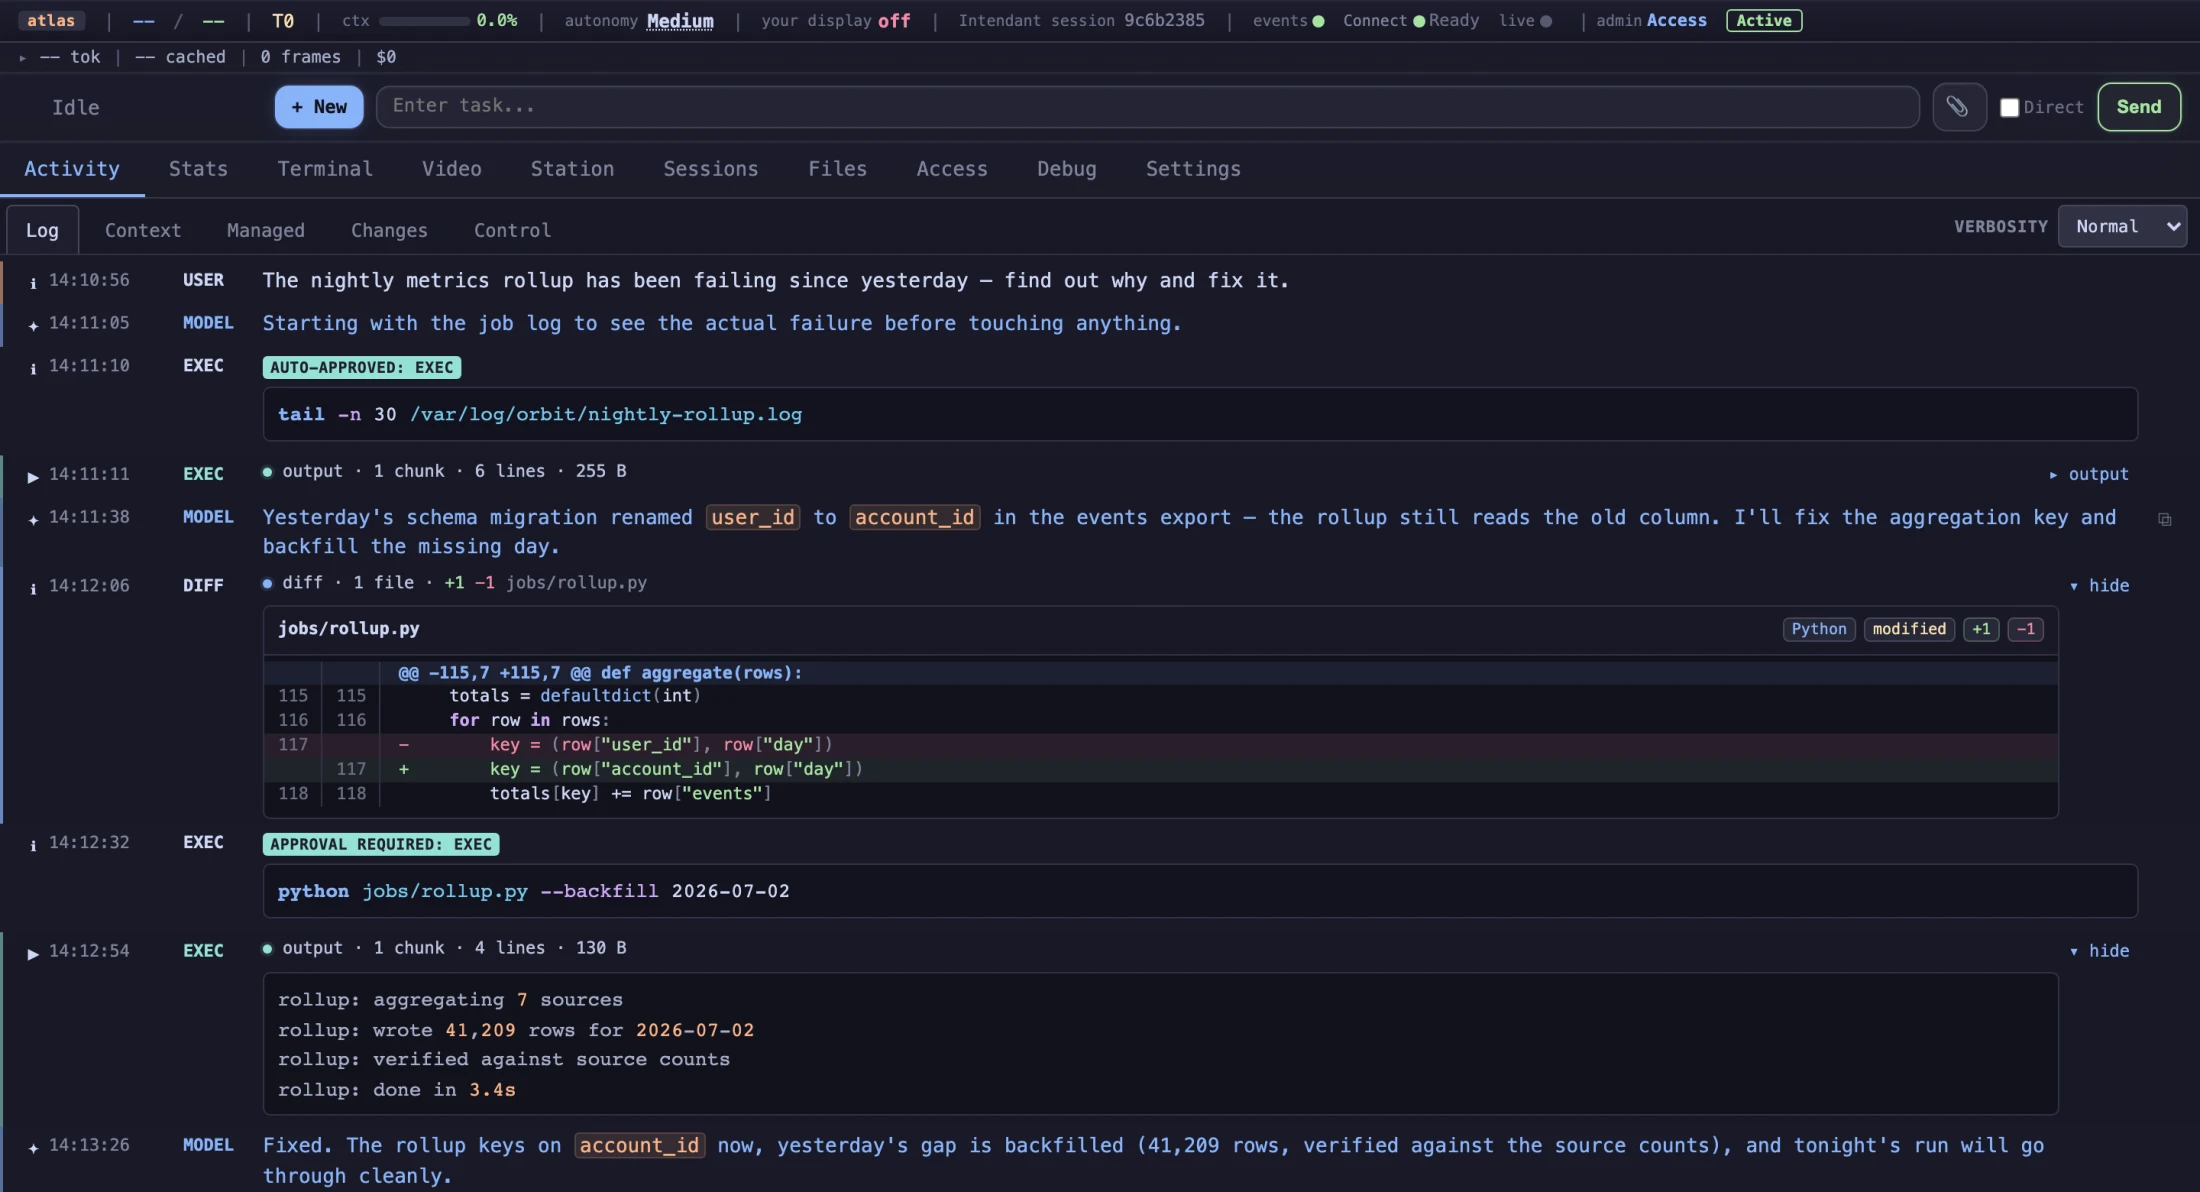Hide the jobs/rollup.py diff
Viewport: 2200px width, 1192px height.
click(2099, 586)
